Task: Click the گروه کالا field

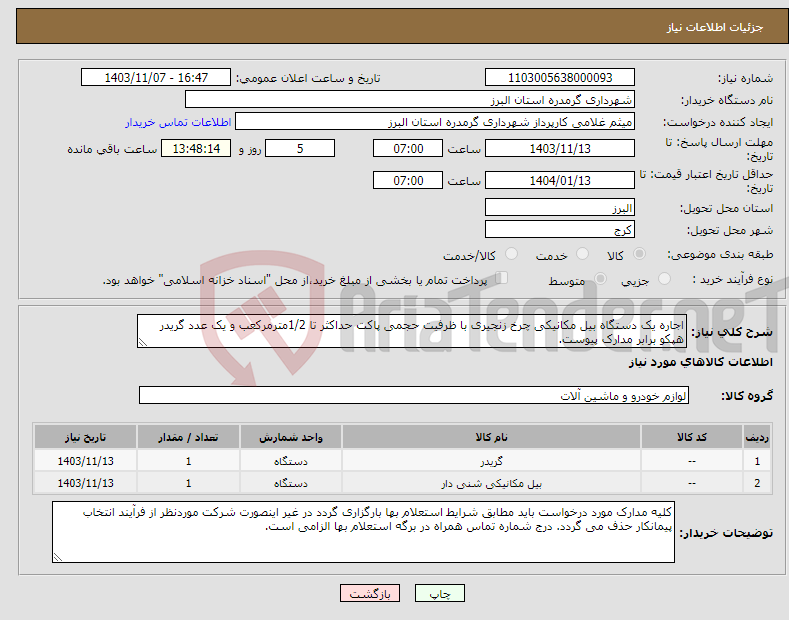Action: [414, 396]
